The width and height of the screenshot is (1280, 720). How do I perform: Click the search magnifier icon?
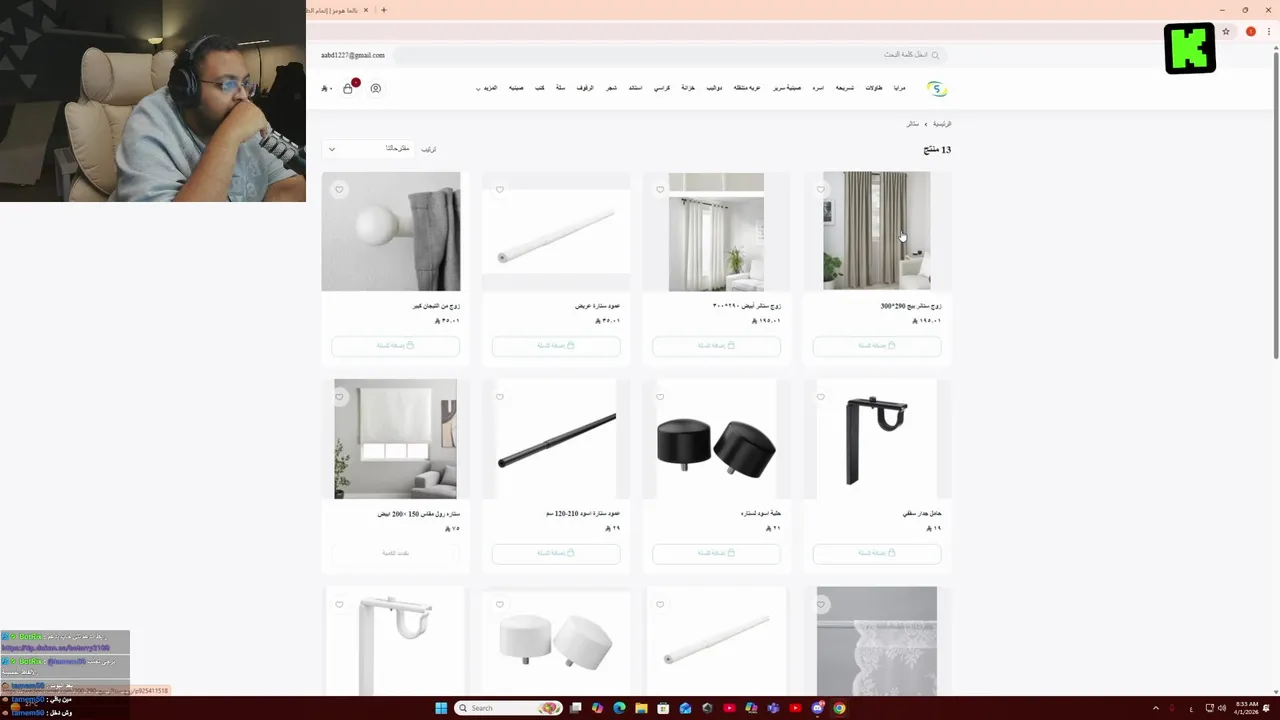pos(935,55)
